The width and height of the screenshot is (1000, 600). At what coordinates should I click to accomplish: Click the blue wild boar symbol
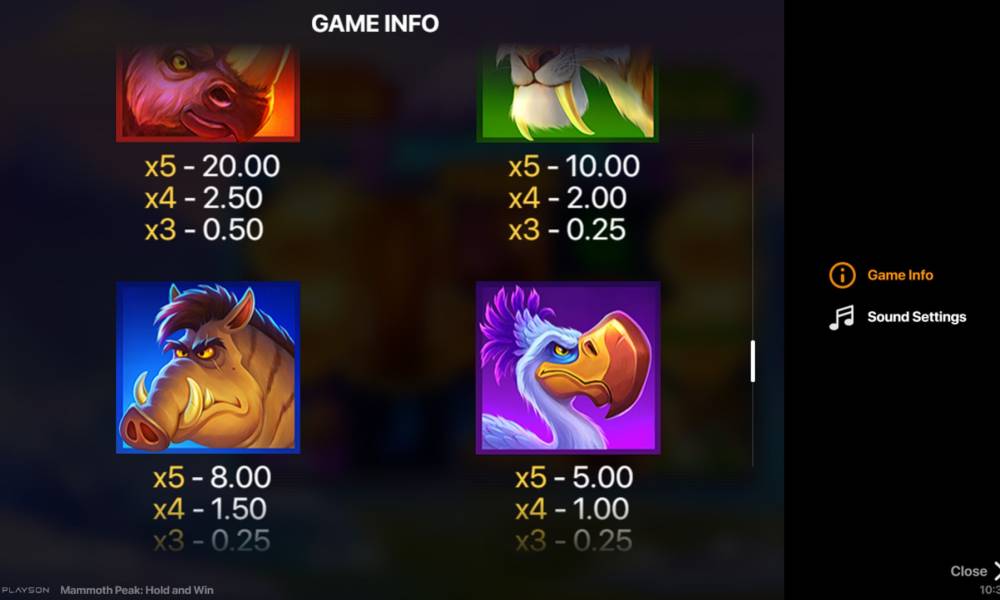point(208,368)
